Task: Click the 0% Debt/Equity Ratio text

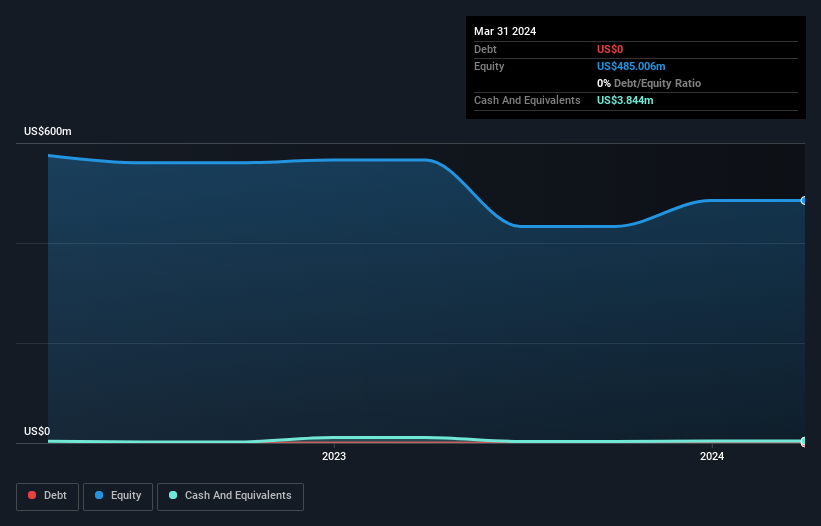Action: 649,83
